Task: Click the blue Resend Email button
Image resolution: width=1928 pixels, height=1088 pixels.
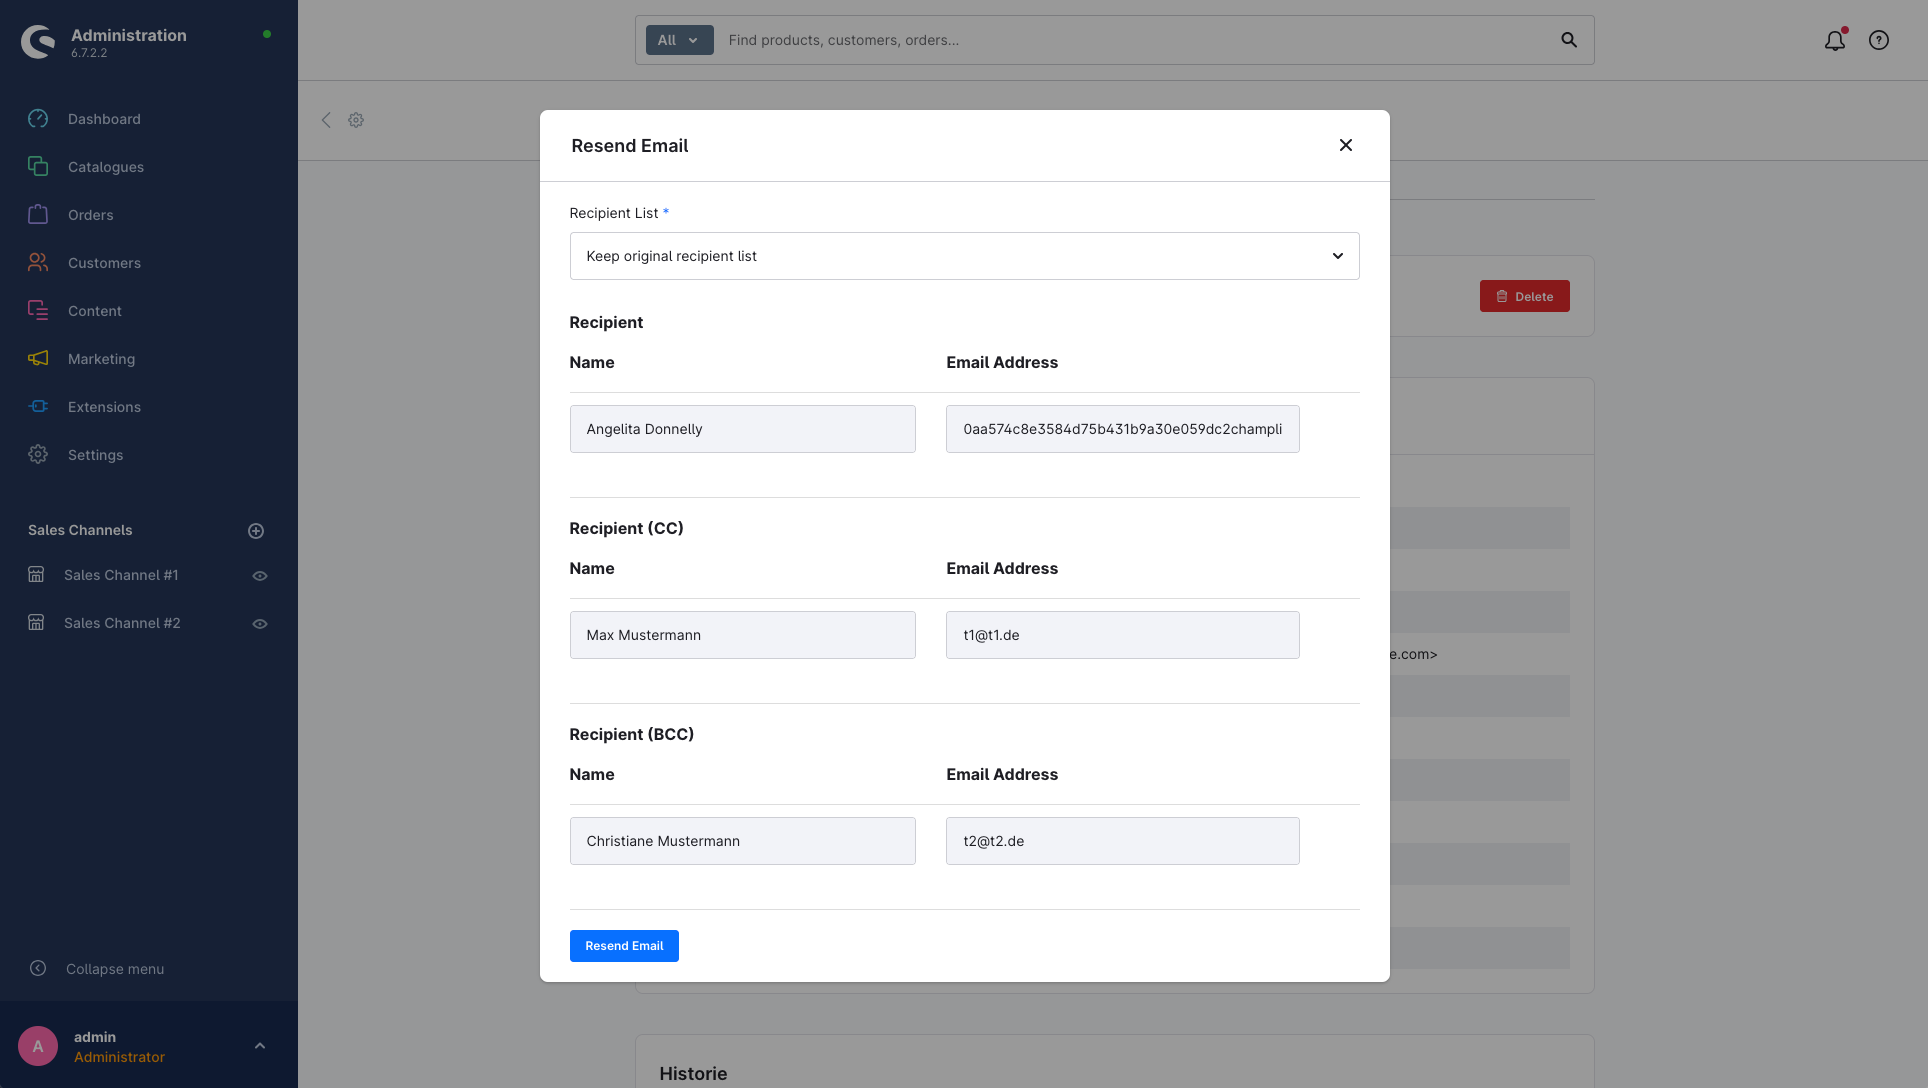Action: click(x=624, y=946)
